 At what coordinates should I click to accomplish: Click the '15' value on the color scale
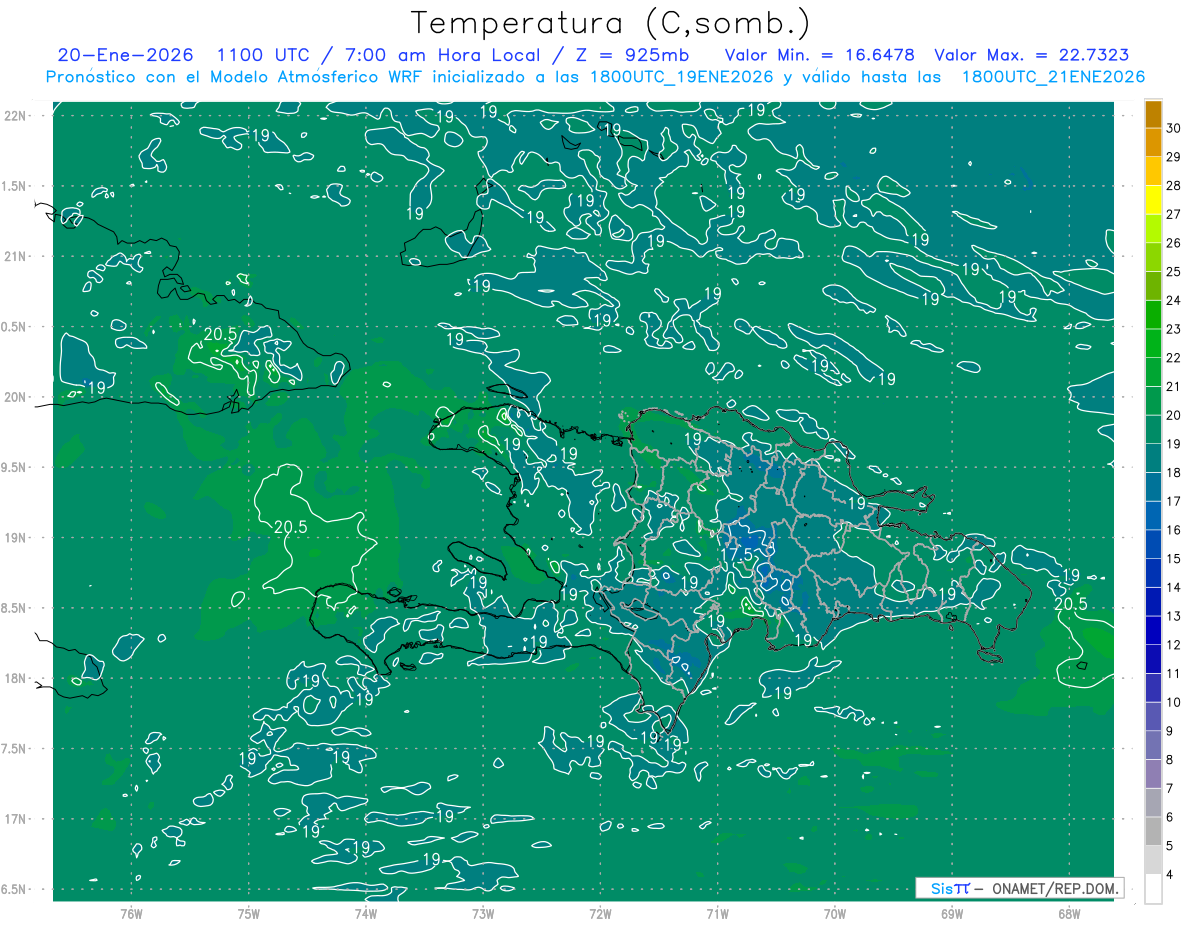pos(1173,558)
